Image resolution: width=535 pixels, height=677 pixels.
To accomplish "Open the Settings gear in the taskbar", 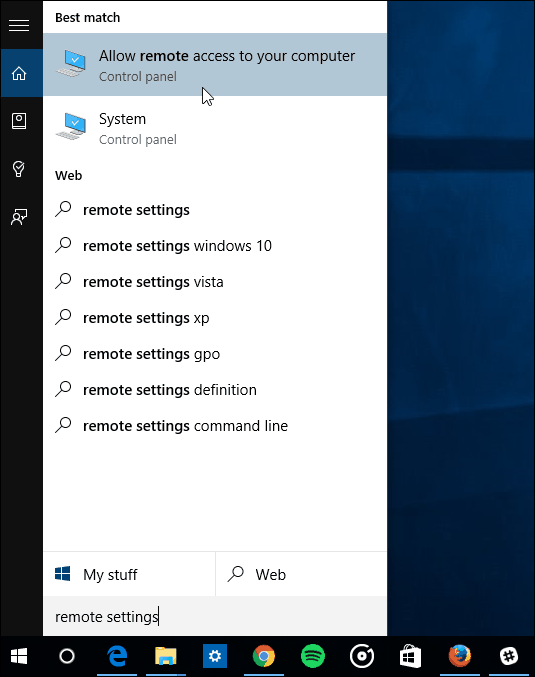I will (x=215, y=656).
